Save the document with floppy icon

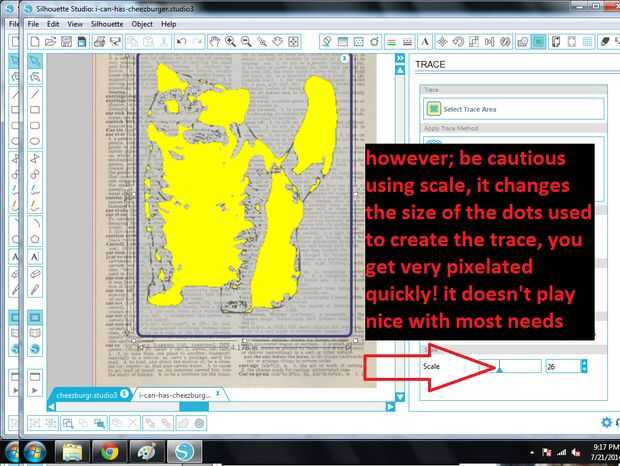[x=66, y=42]
